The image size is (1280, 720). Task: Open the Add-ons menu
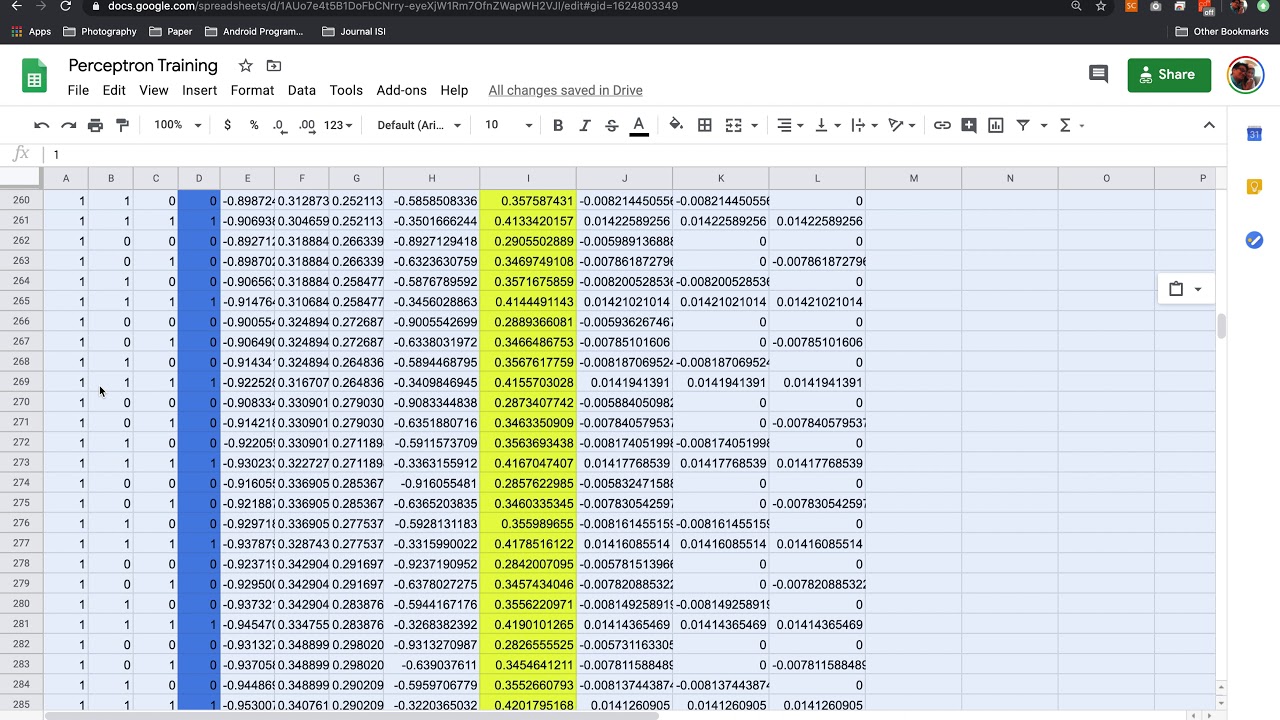coord(401,90)
